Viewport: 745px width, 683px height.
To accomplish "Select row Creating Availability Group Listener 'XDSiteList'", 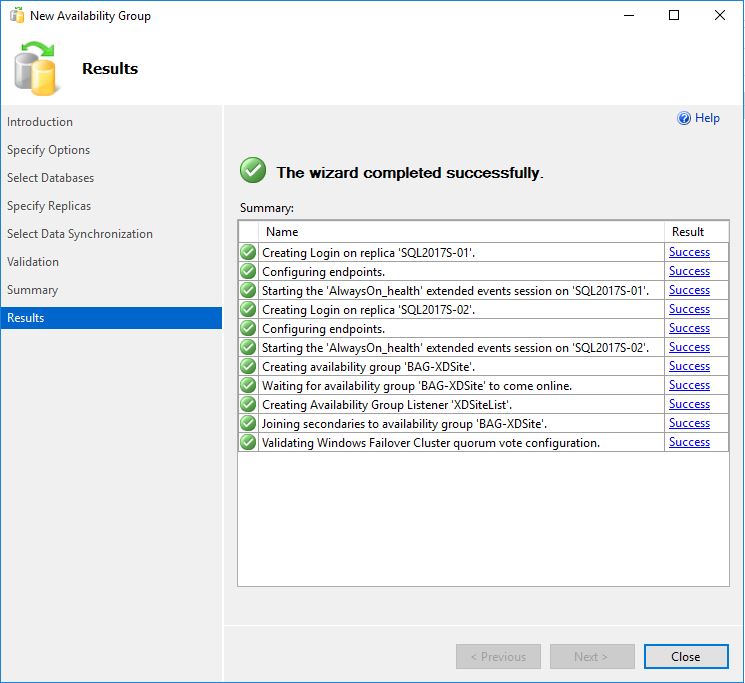I will (387, 405).
